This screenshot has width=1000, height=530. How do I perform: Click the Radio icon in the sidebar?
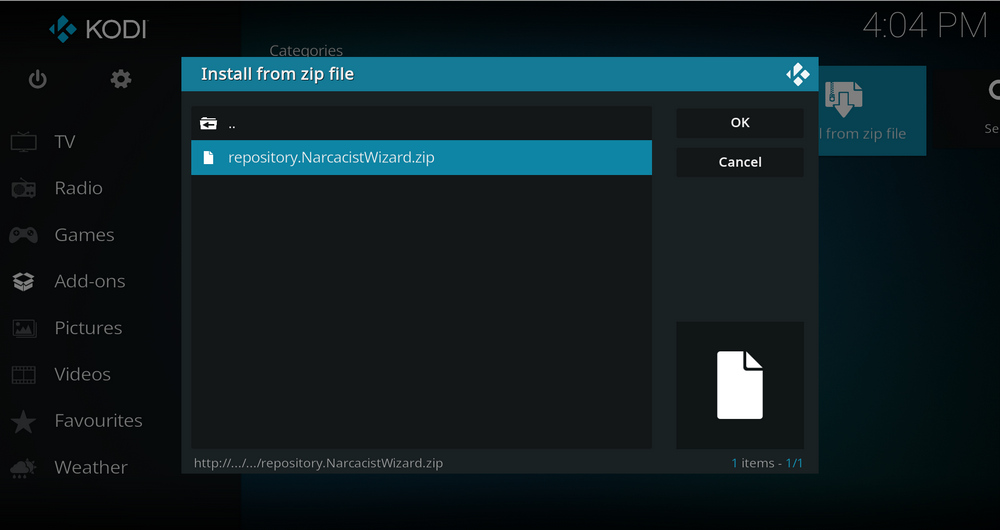[24, 188]
